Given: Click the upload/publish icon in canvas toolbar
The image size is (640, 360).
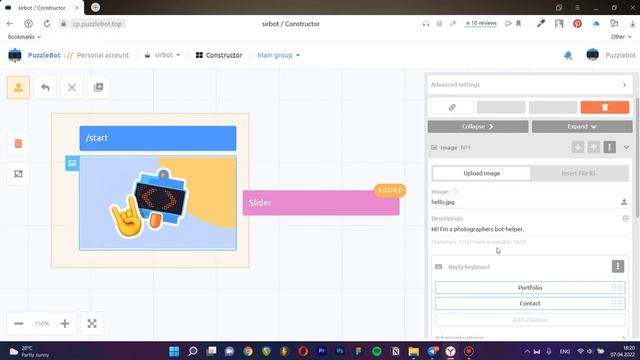Looking at the screenshot, I should point(18,87).
